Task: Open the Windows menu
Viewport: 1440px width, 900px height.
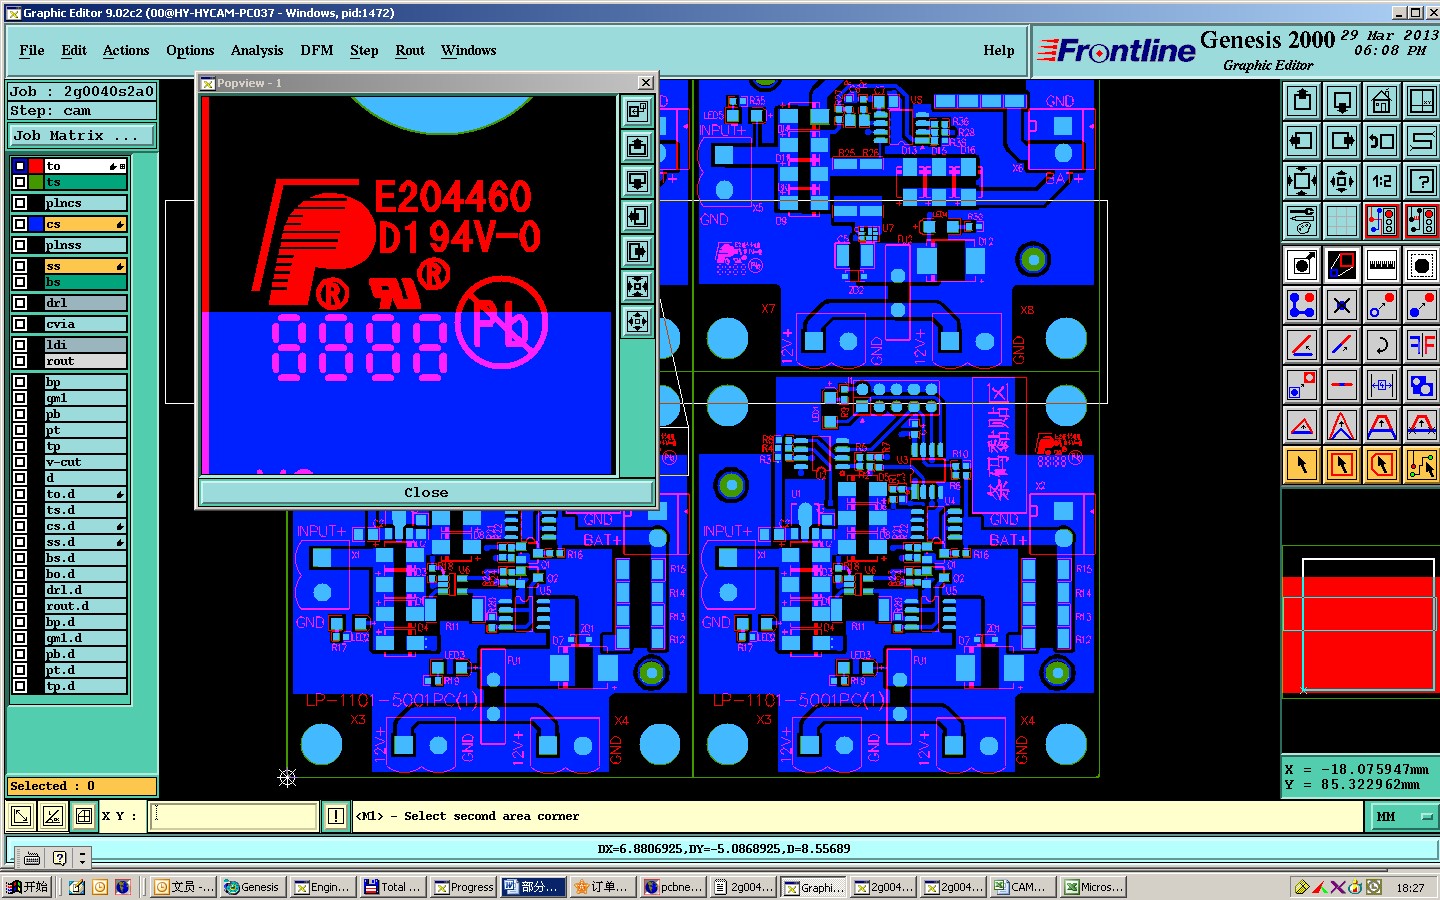Action: point(469,50)
